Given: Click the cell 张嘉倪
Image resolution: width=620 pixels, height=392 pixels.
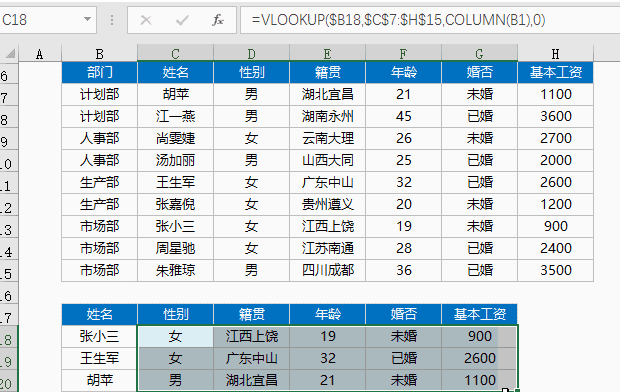Looking at the screenshot, I should click(x=175, y=205).
